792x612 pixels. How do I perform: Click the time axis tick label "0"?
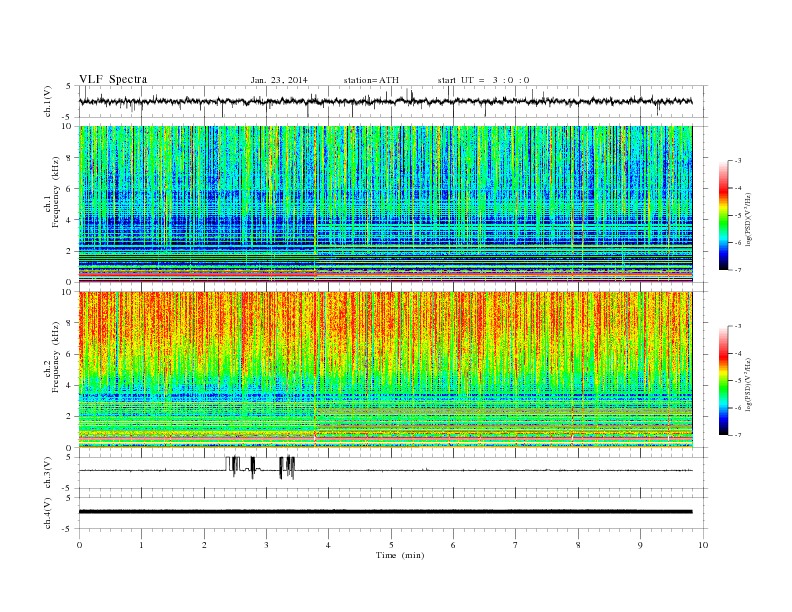pyautogui.click(x=79, y=545)
